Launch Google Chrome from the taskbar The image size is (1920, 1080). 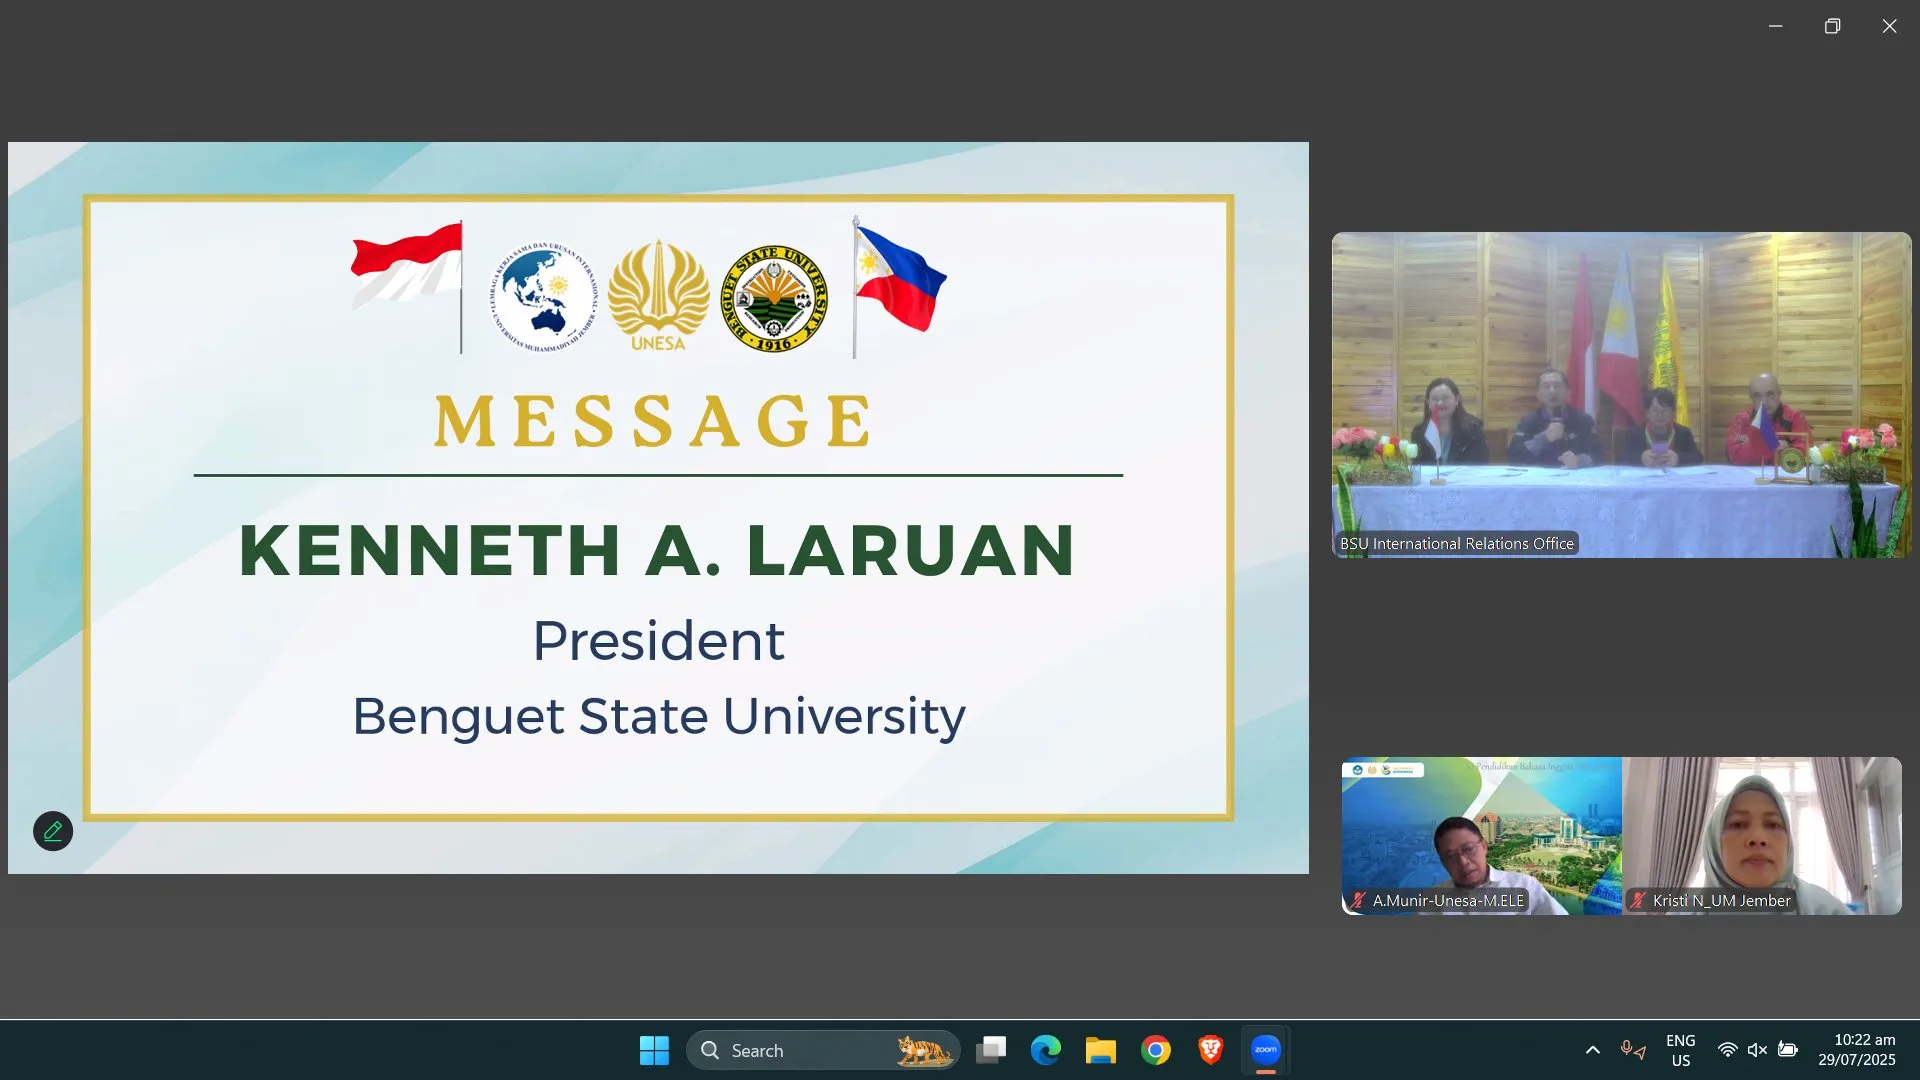1156,1050
